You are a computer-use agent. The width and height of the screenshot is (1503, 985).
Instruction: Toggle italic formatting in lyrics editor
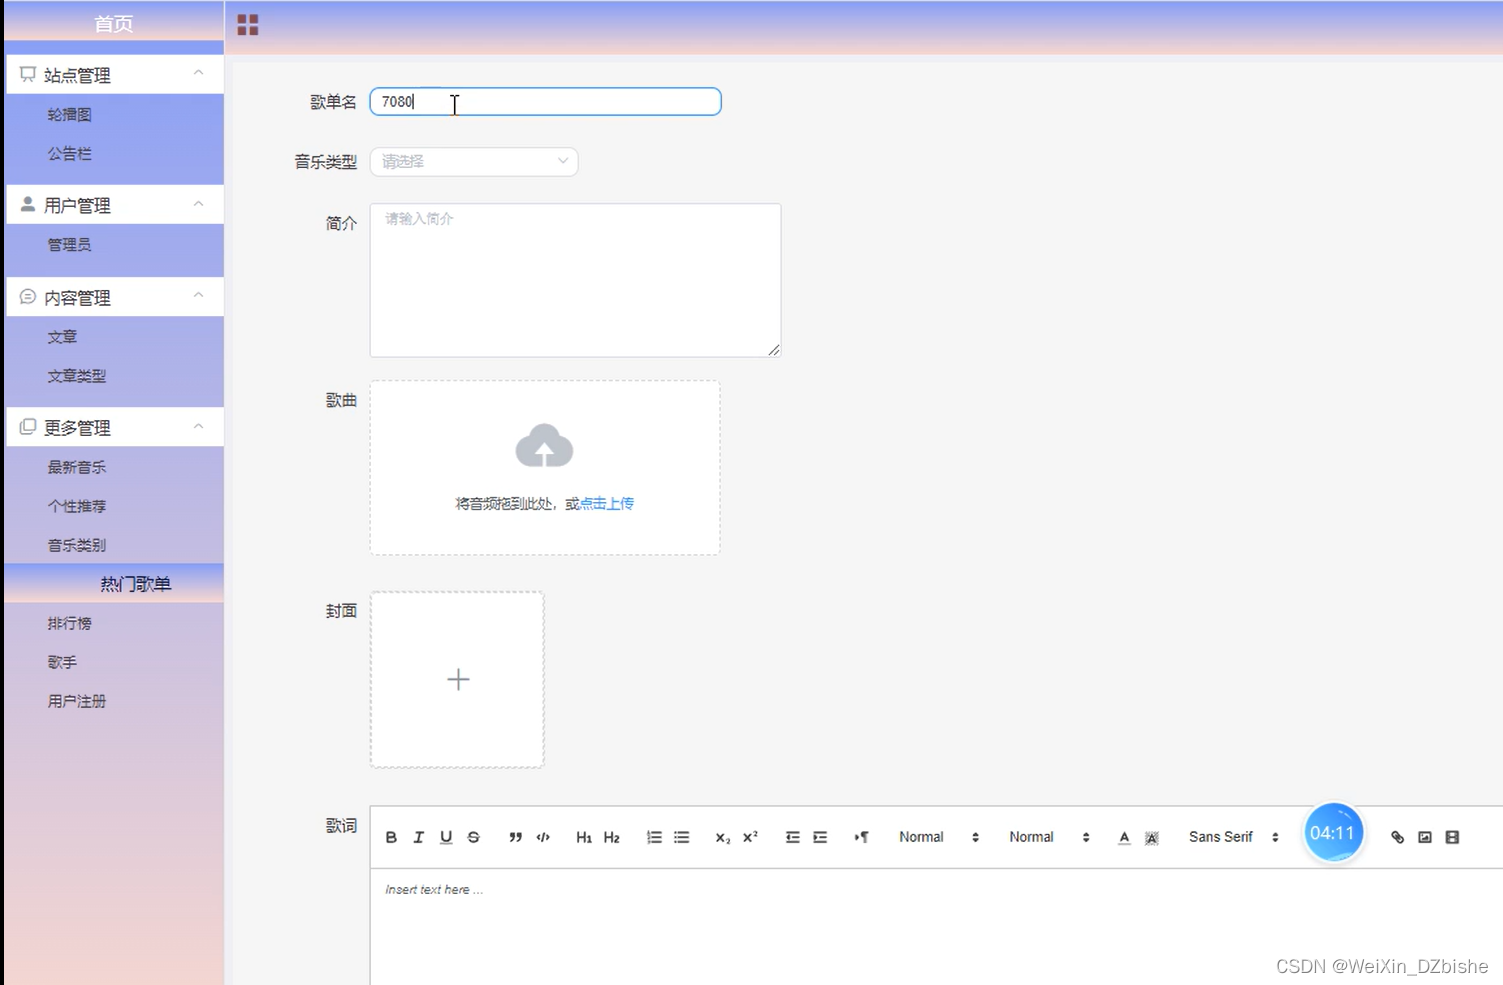419,837
